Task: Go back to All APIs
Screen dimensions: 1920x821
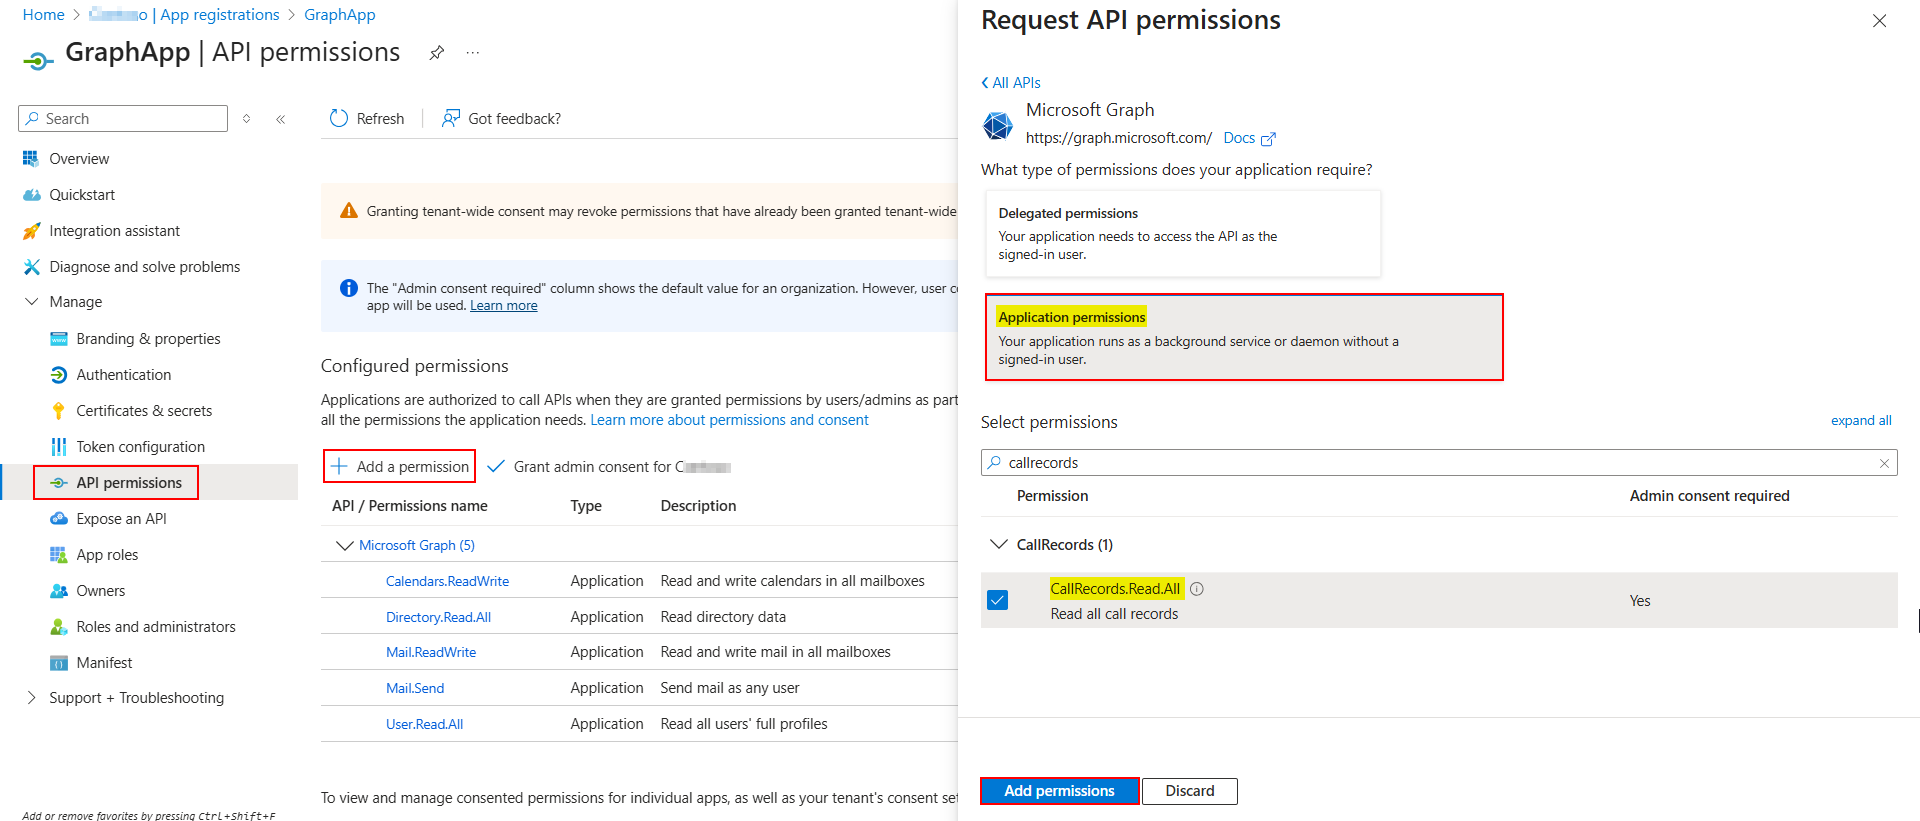Action: click(1011, 83)
